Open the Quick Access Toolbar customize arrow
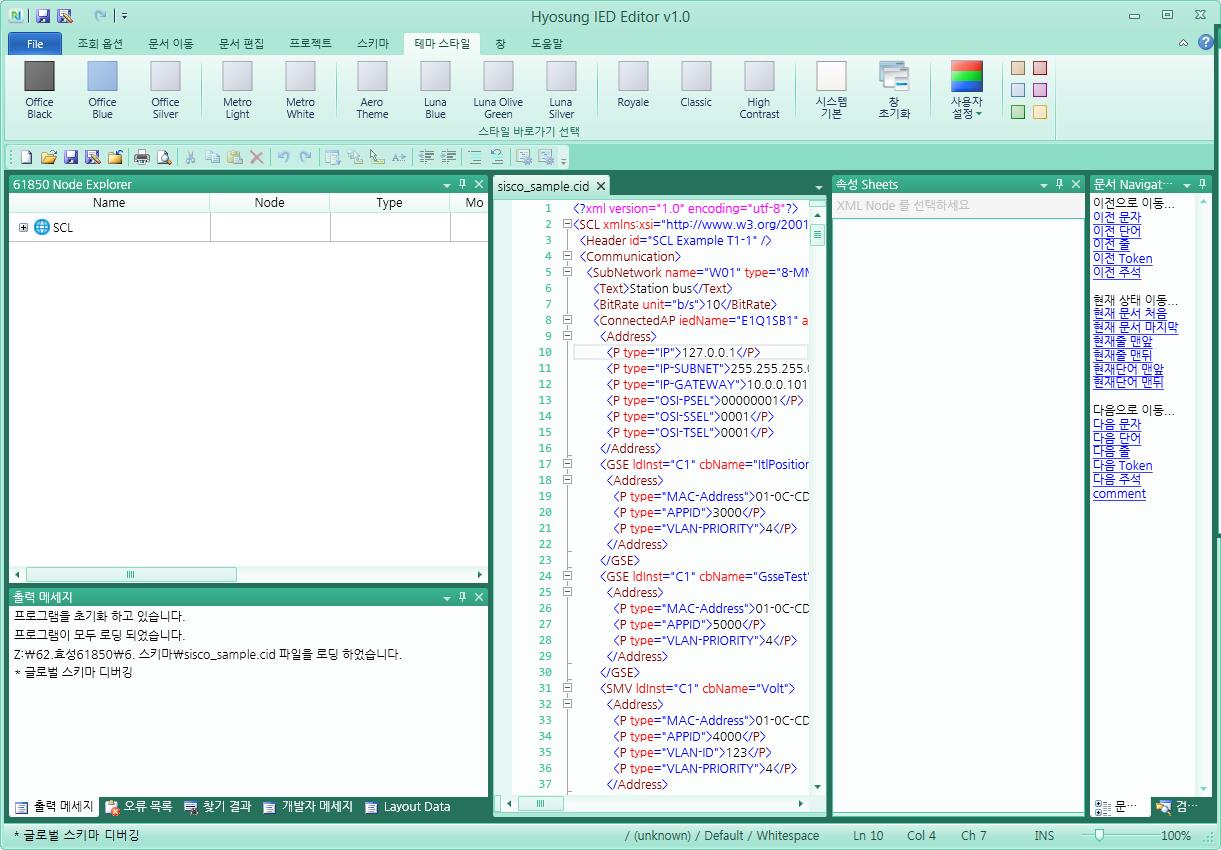1221x850 pixels. pyautogui.click(x=124, y=16)
